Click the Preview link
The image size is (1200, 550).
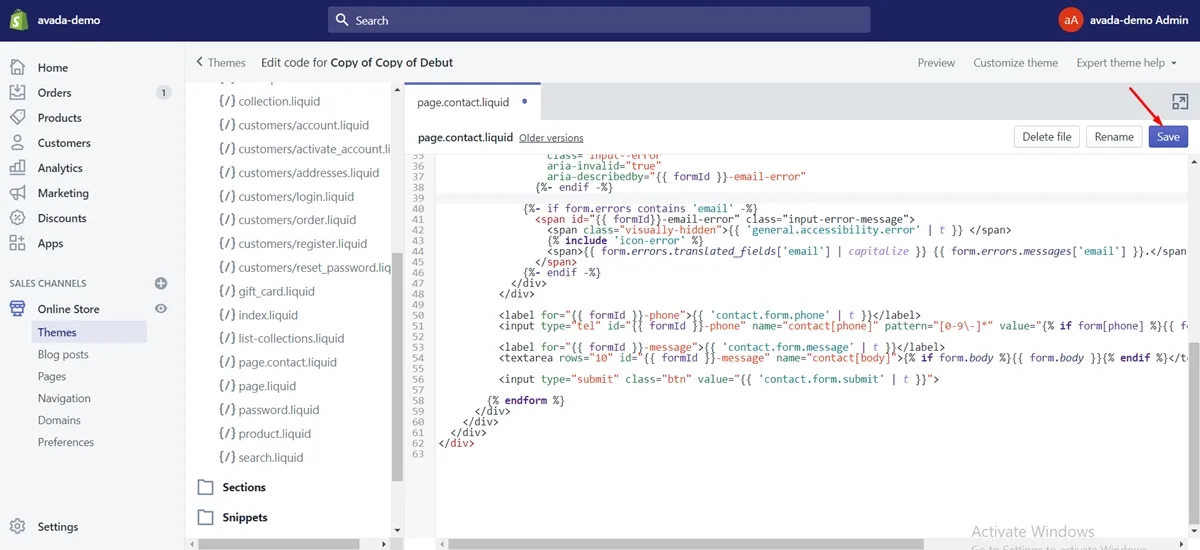[936, 63]
